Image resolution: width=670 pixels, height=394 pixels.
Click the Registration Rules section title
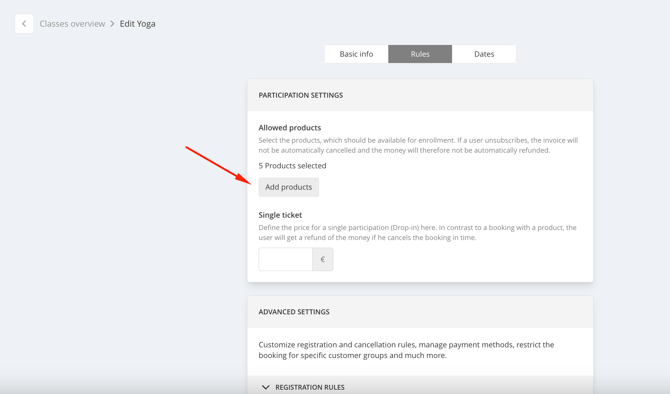pyautogui.click(x=310, y=387)
